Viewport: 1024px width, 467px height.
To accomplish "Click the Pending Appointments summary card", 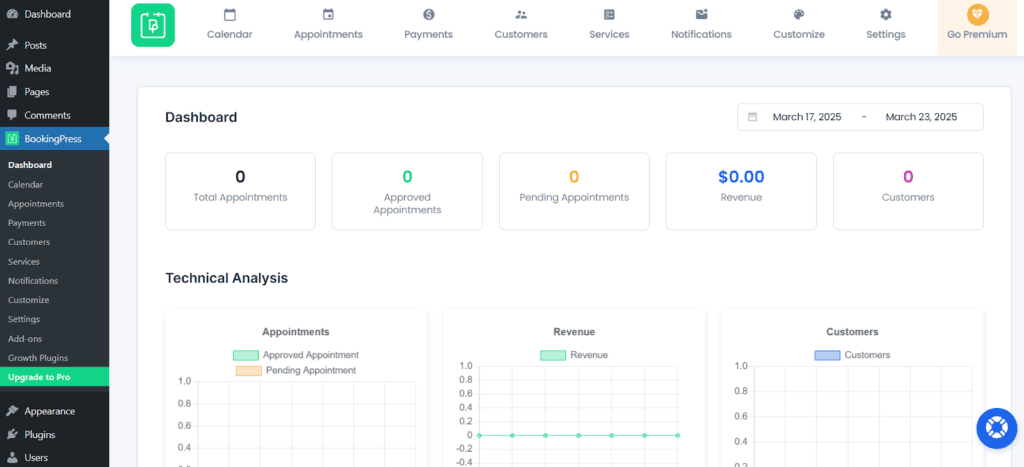I will (574, 191).
